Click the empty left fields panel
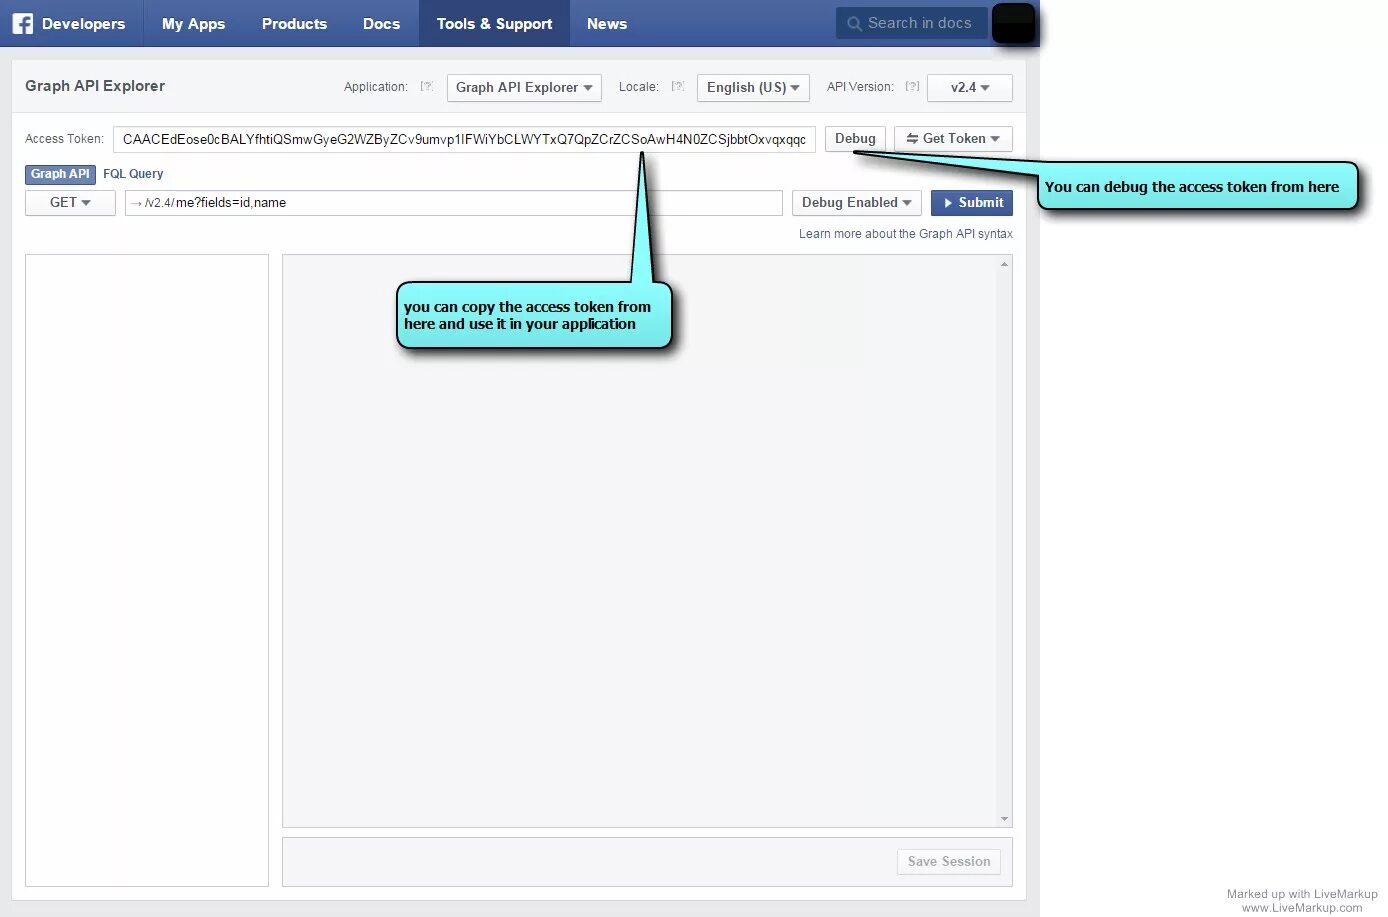The height and width of the screenshot is (917, 1388). pos(147,570)
